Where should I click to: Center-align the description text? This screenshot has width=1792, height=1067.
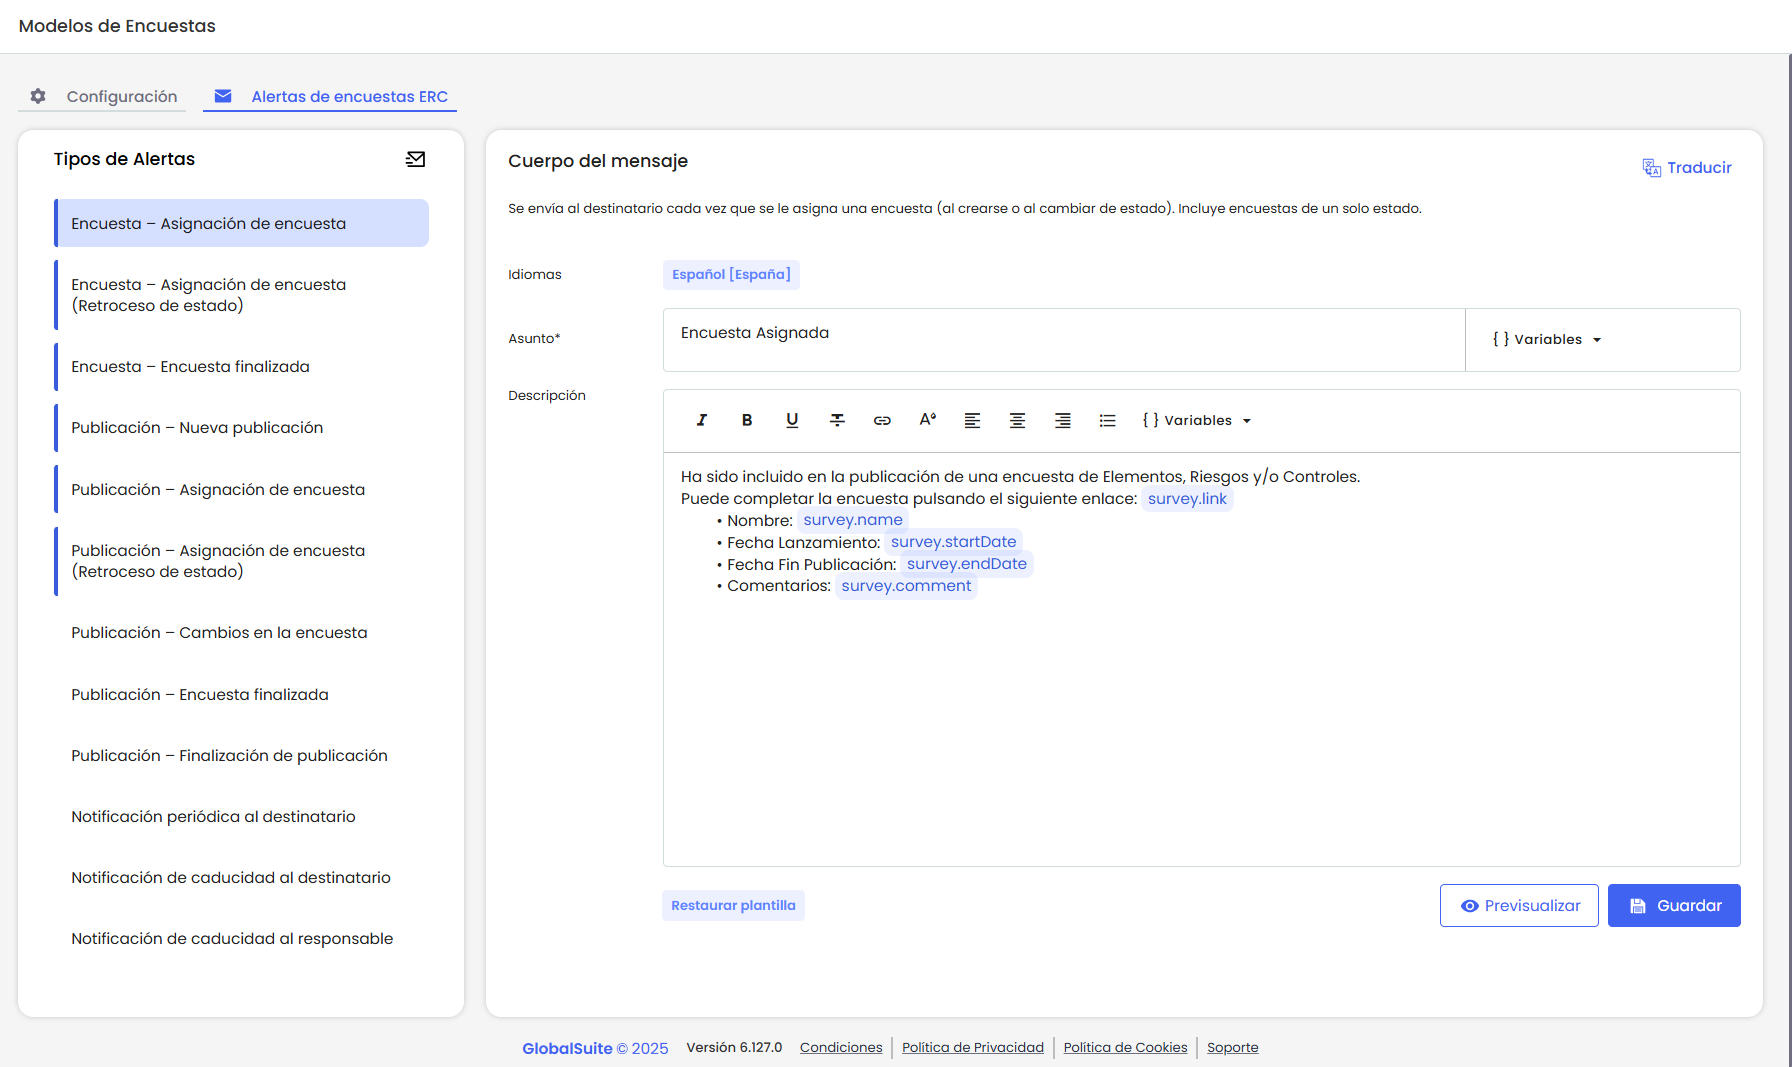1017,420
